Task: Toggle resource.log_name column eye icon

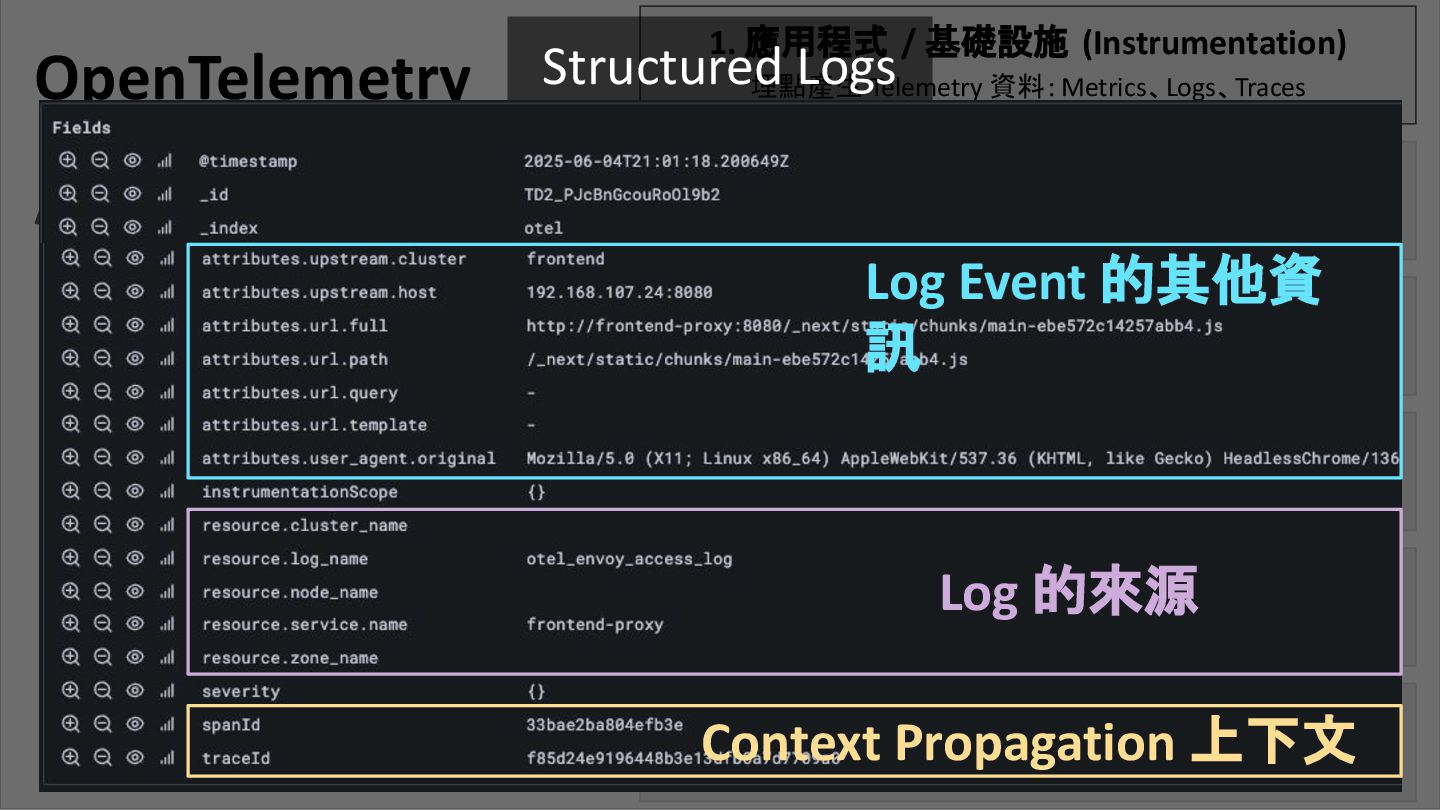Action: point(134,558)
